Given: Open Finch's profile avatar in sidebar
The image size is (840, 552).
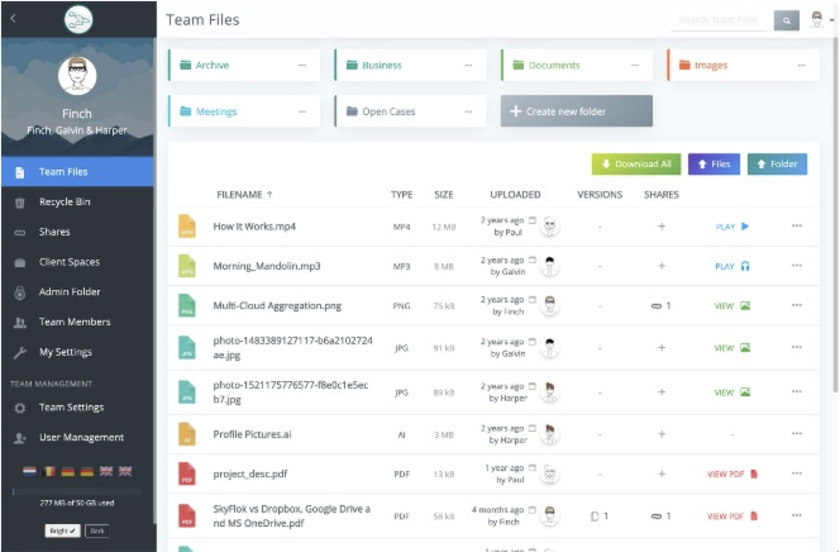Looking at the screenshot, I should 77,76.
